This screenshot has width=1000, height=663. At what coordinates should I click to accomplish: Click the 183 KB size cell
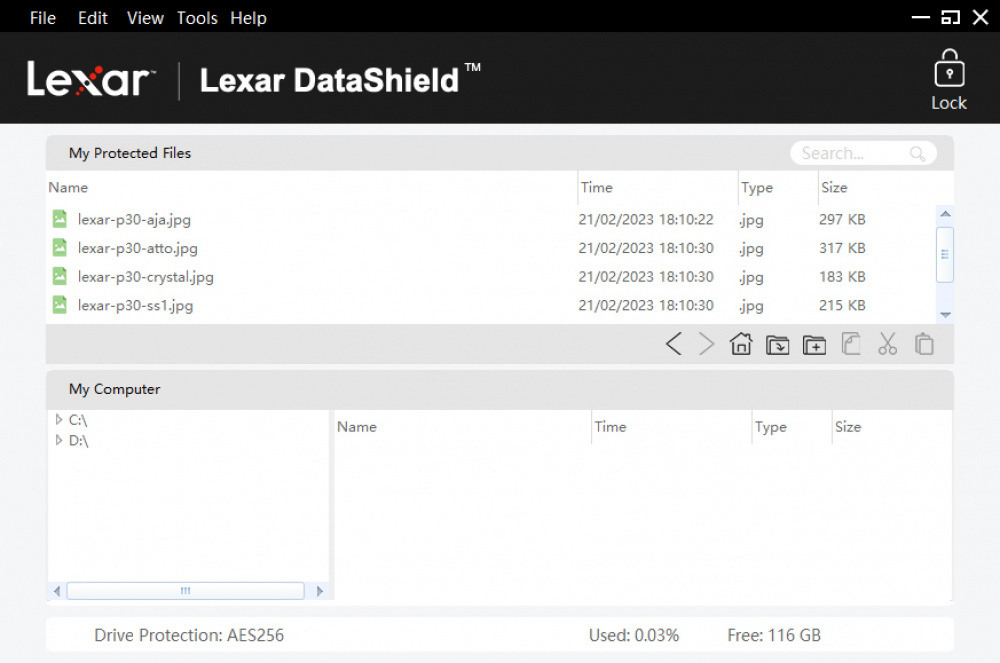coord(842,277)
